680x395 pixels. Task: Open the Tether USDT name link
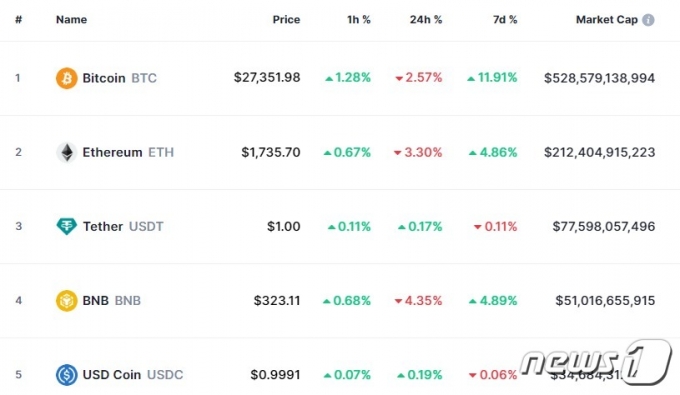(x=123, y=226)
